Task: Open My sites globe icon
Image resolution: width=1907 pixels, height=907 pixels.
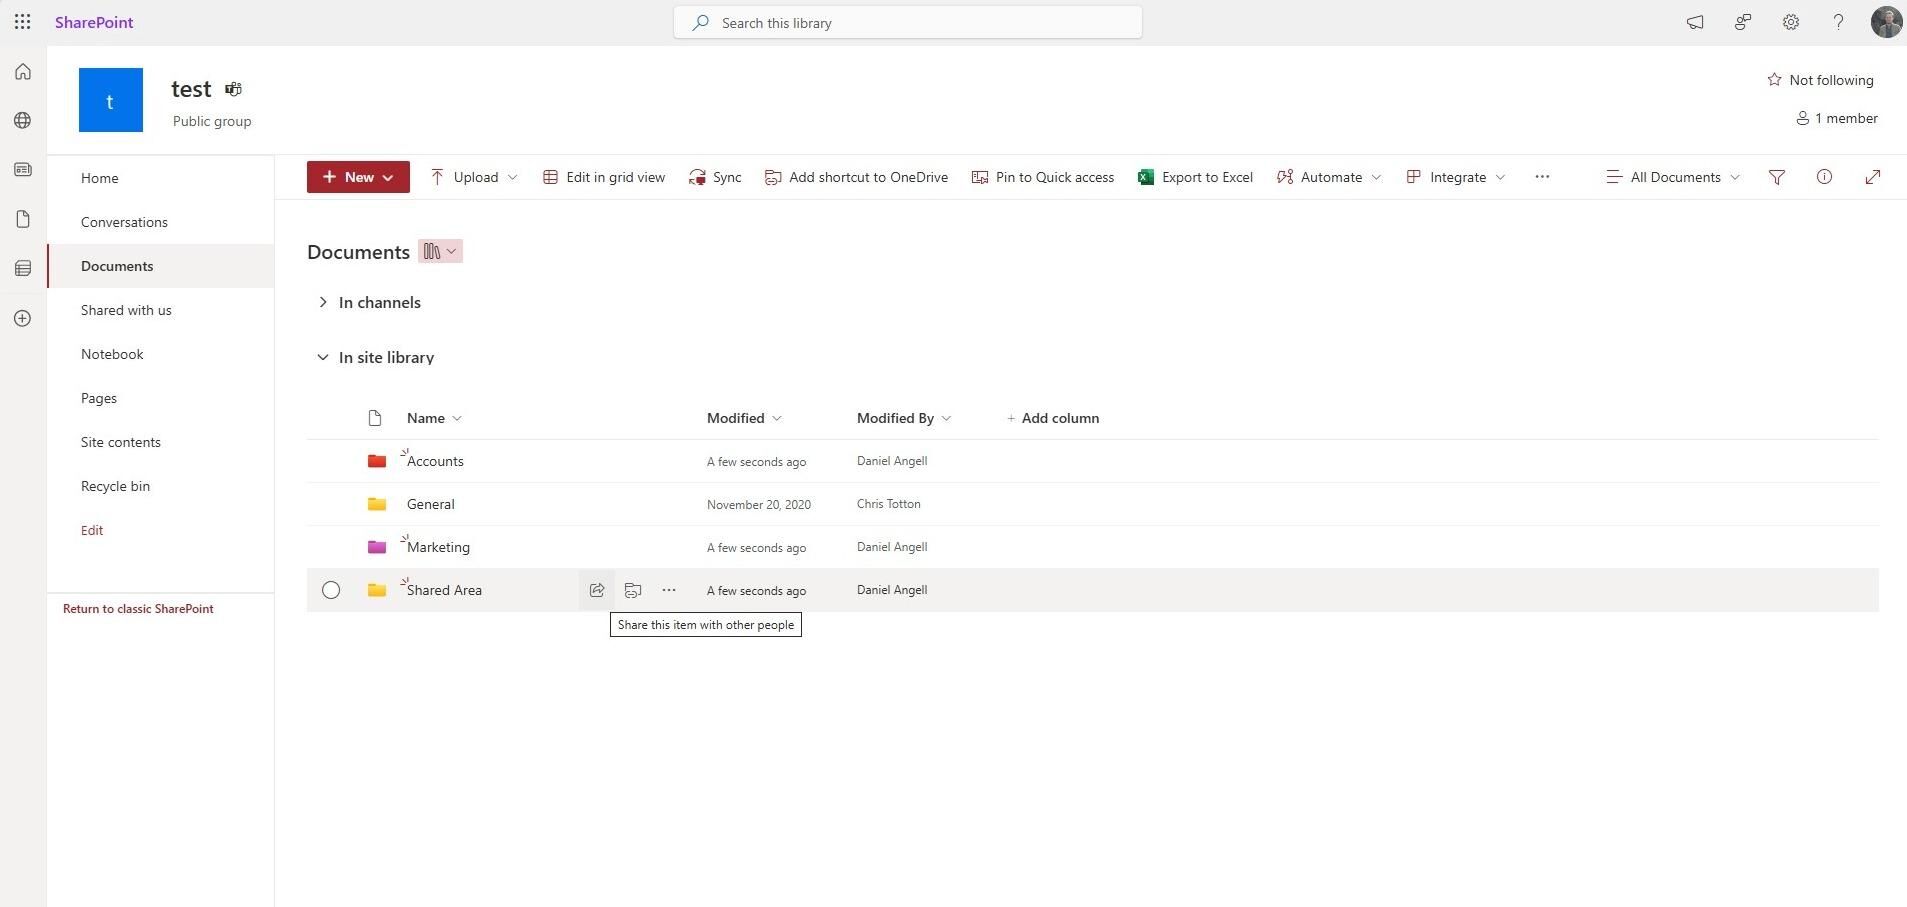Action: (x=23, y=121)
